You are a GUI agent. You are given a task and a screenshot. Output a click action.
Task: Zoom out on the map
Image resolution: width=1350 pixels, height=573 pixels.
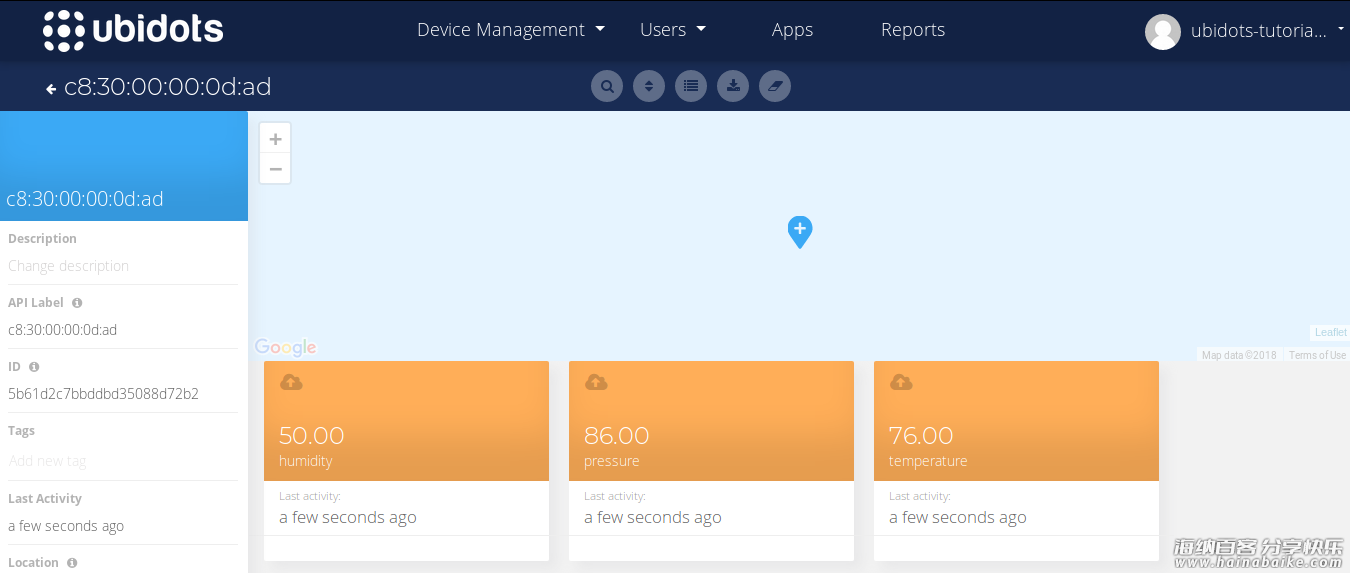click(x=275, y=169)
